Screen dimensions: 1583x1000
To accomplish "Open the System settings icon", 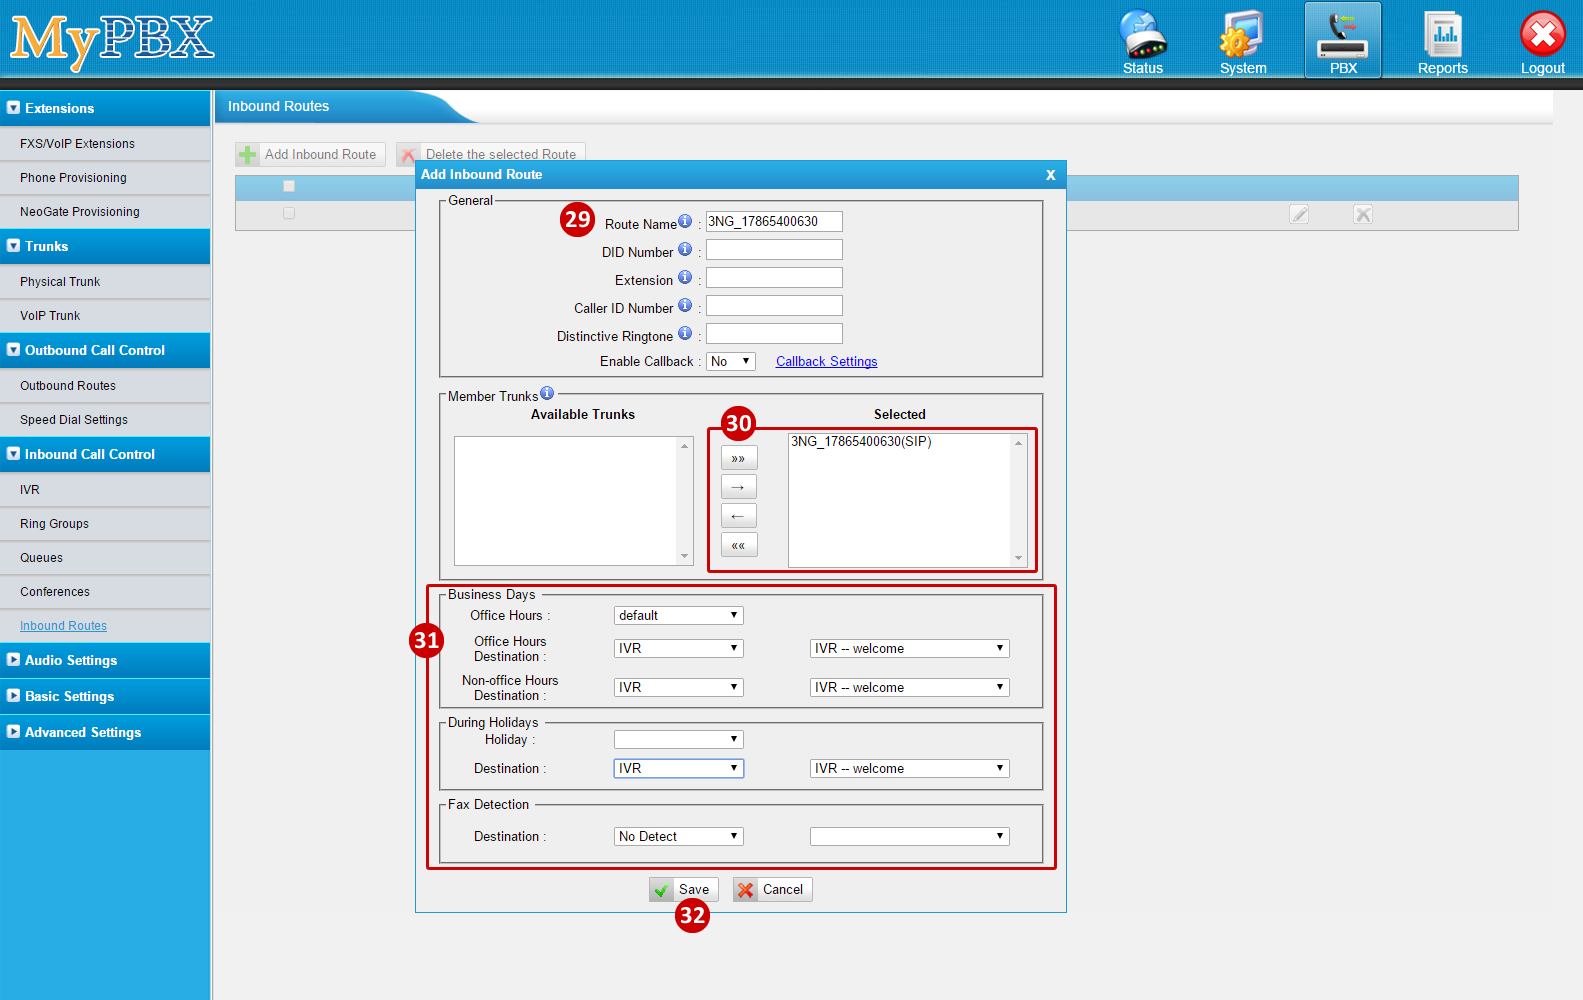I will click(x=1242, y=40).
